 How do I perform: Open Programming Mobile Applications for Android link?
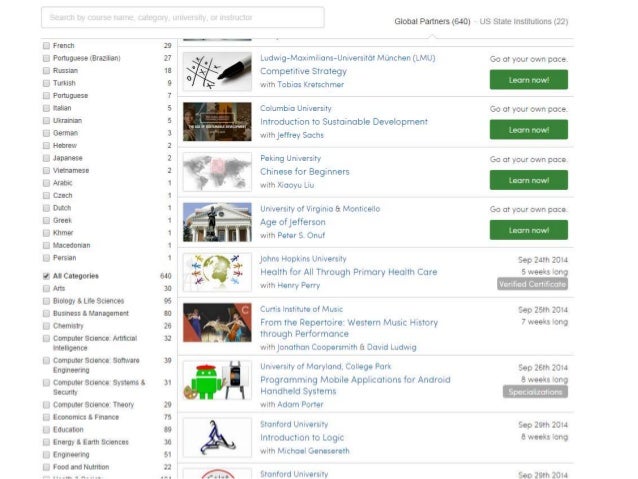coord(355,385)
